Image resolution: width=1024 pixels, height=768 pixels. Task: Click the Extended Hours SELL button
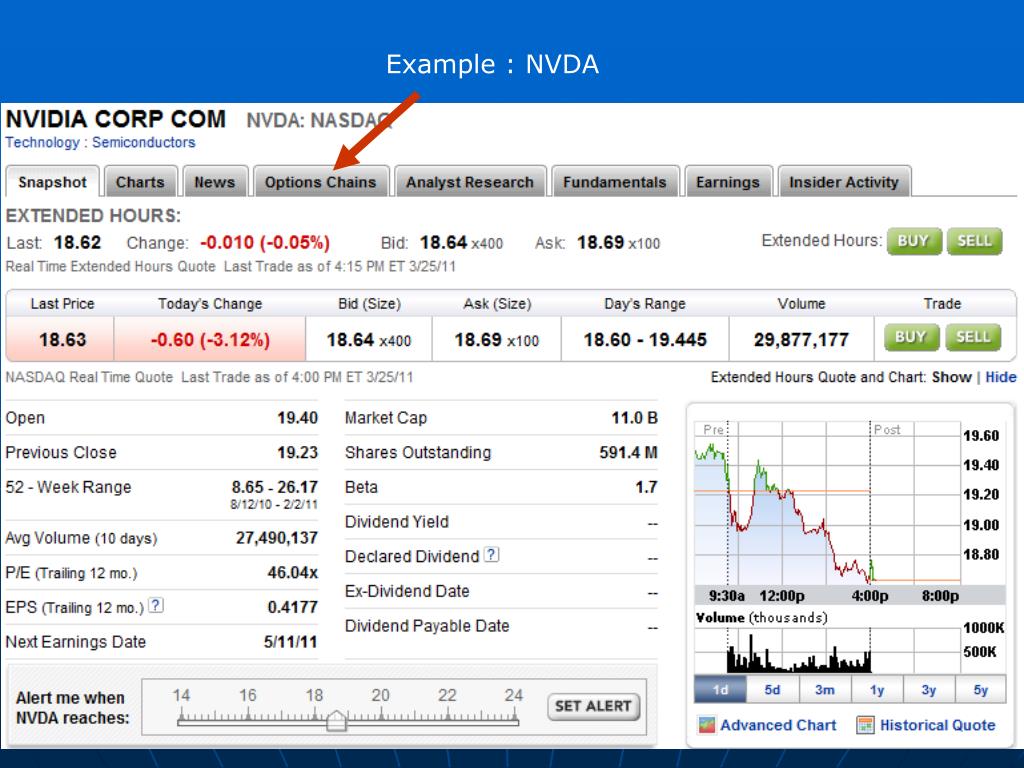[974, 241]
